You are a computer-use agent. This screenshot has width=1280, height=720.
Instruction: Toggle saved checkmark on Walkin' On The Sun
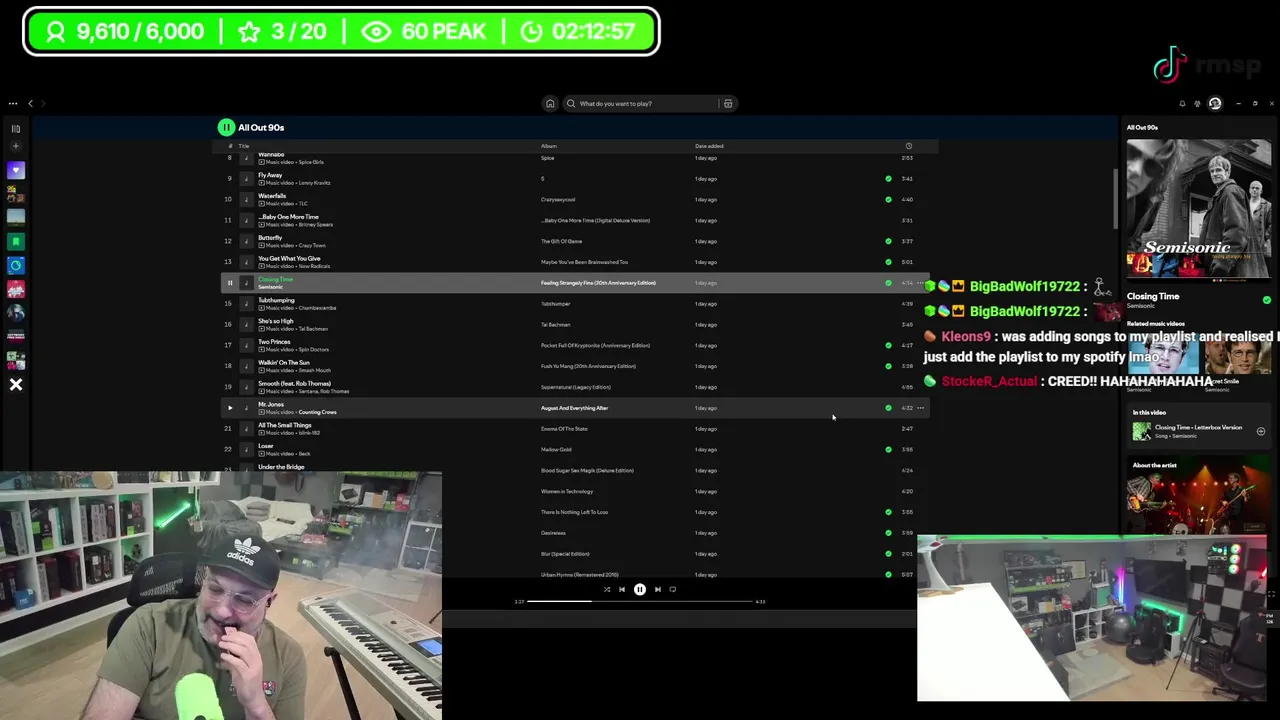click(x=888, y=366)
